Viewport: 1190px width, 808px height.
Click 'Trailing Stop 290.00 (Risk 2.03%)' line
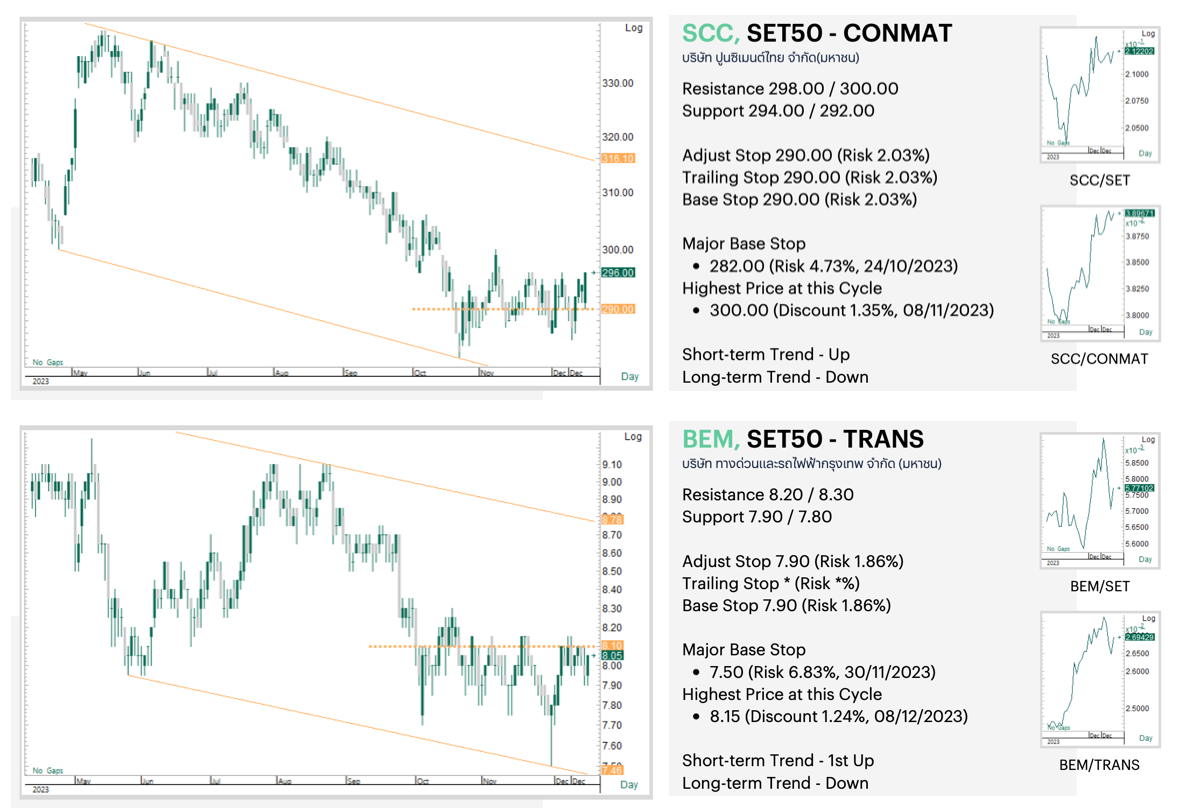810,178
